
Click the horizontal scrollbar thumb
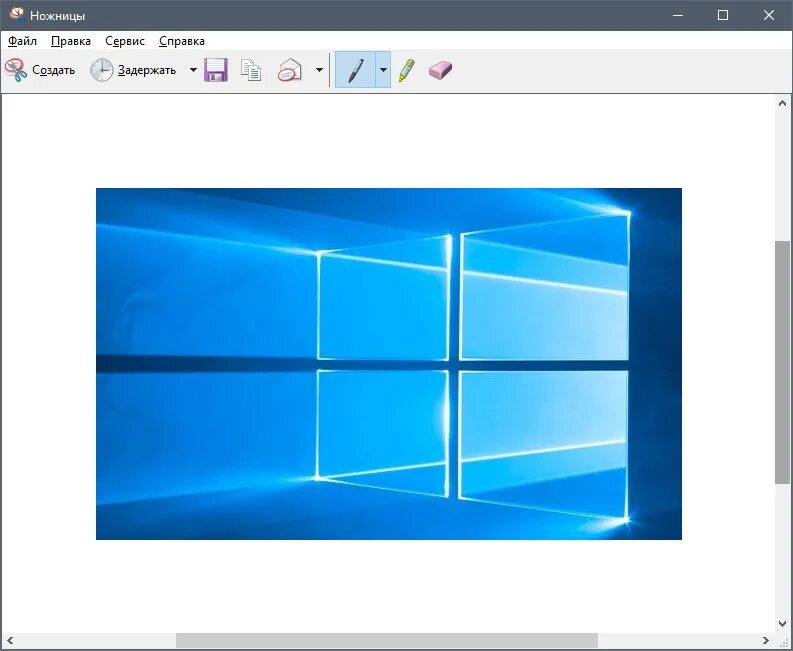(387, 640)
